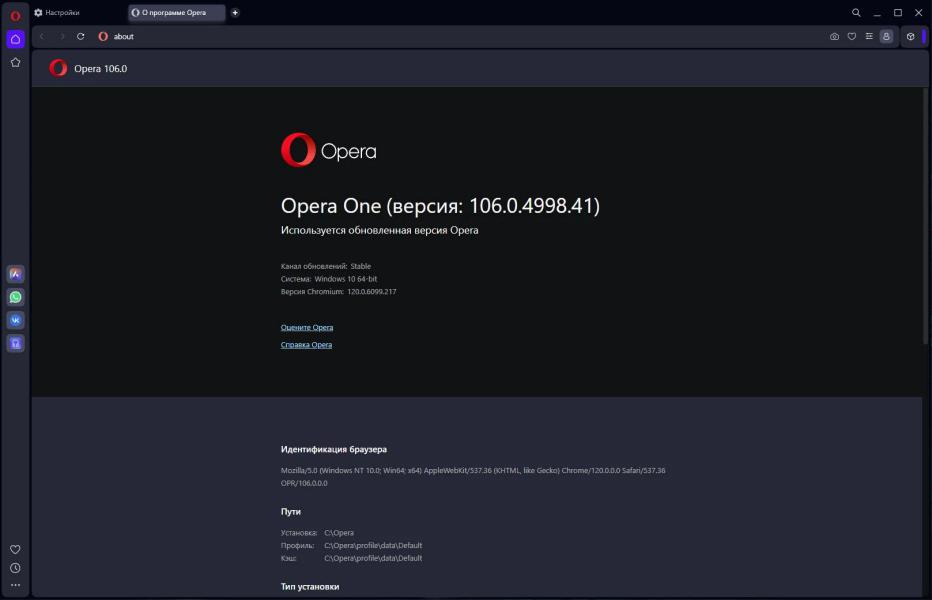Open the purple sidebar app below VK
The width and height of the screenshot is (932, 600).
pos(15,343)
